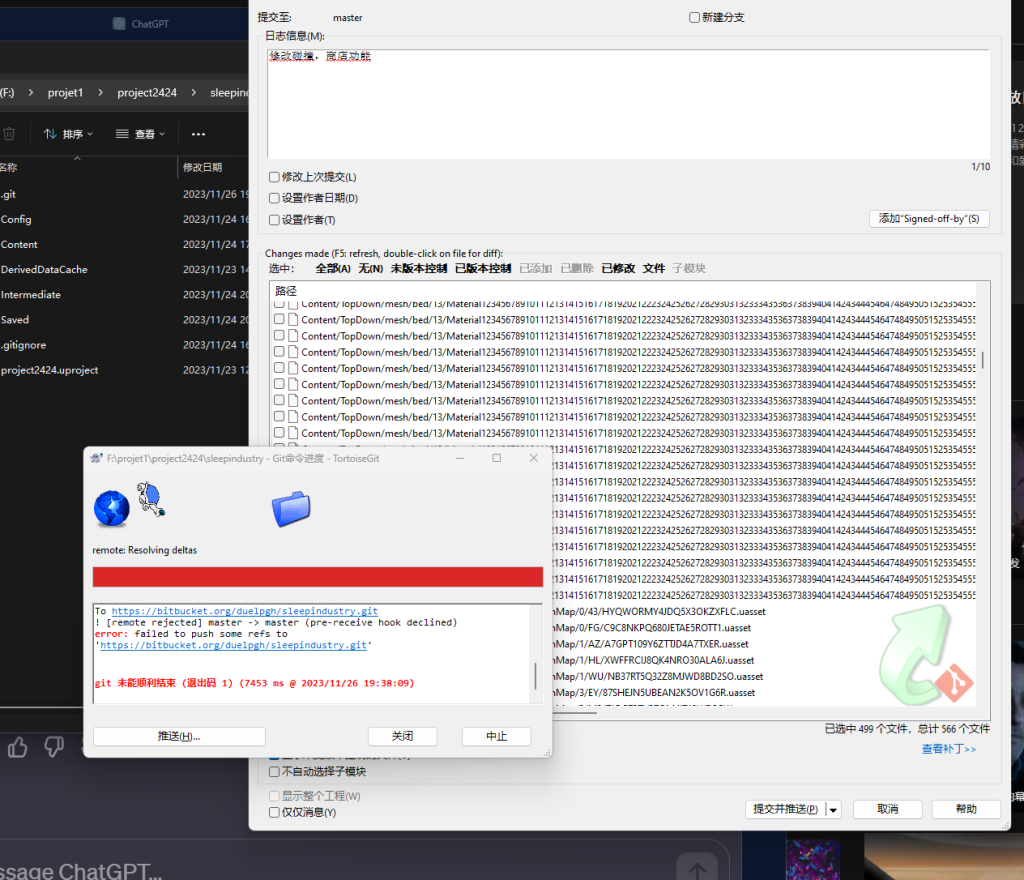The height and width of the screenshot is (880, 1024).
Task: Click the thumbs down feedback icon
Action: pos(54,746)
